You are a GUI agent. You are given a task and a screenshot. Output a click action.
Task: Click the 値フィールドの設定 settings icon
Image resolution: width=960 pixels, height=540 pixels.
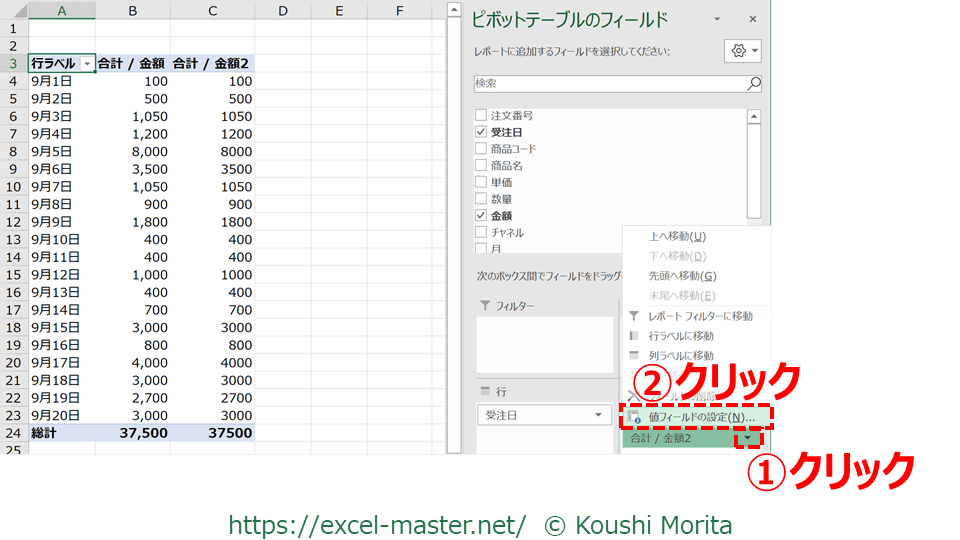point(633,416)
